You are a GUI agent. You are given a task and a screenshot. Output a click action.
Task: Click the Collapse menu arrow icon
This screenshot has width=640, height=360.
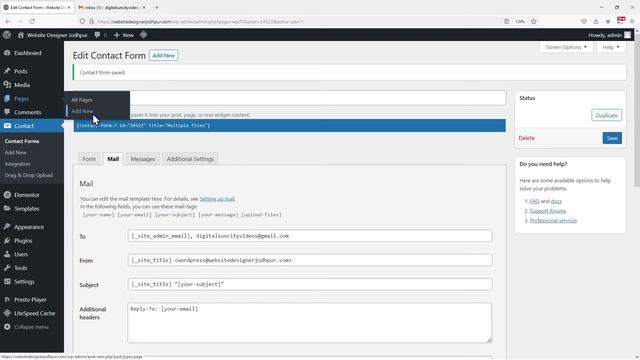(7, 327)
